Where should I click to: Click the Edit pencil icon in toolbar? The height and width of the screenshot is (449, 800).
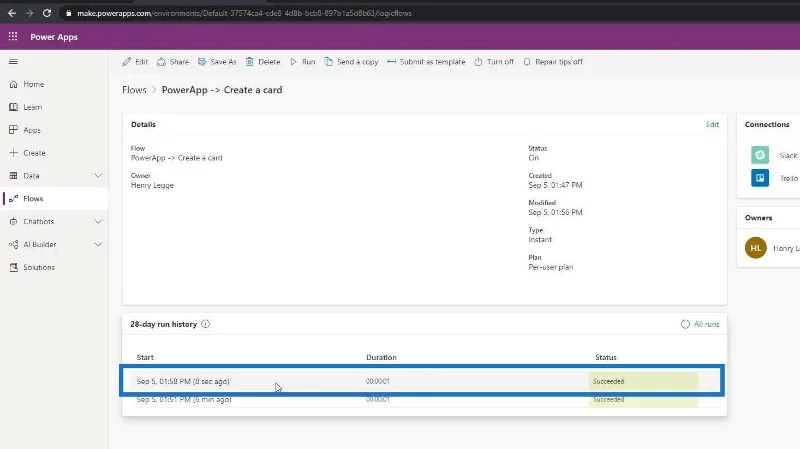pyautogui.click(x=127, y=62)
